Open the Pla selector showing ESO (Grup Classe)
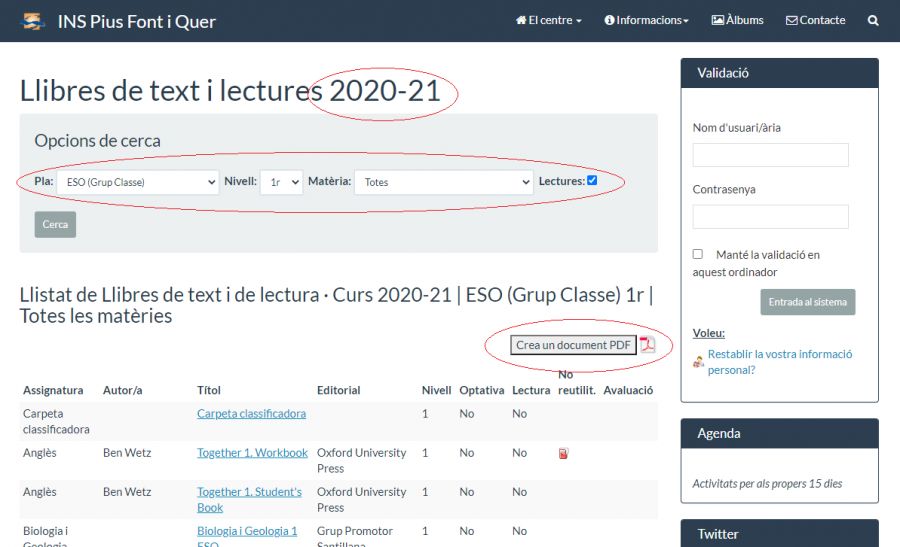The image size is (900, 547). (x=137, y=182)
